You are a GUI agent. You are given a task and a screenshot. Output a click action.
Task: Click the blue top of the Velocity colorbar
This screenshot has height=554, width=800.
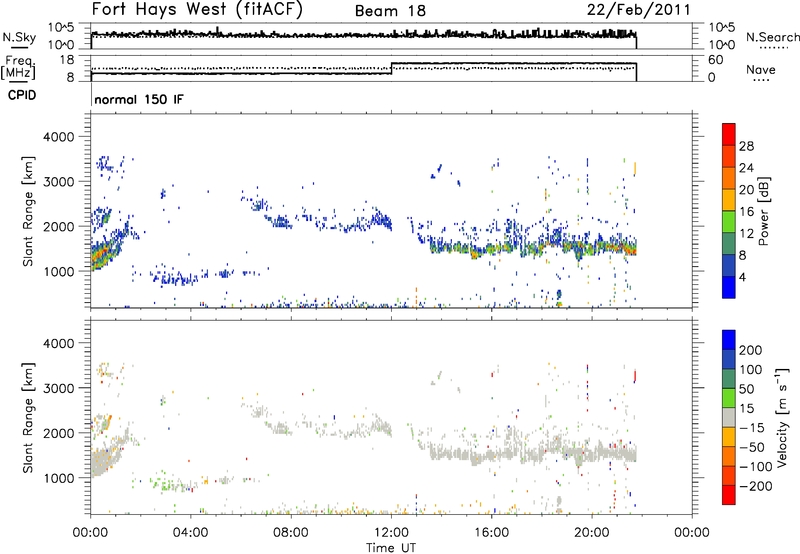pyautogui.click(x=729, y=339)
